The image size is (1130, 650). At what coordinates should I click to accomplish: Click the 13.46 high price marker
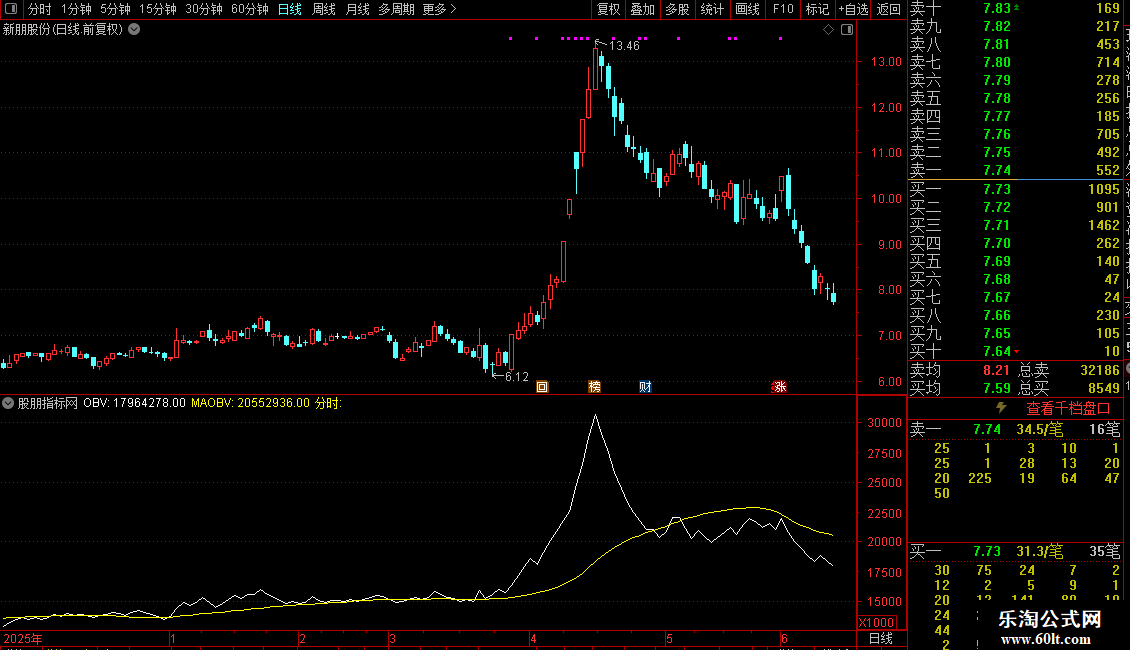(x=624, y=45)
